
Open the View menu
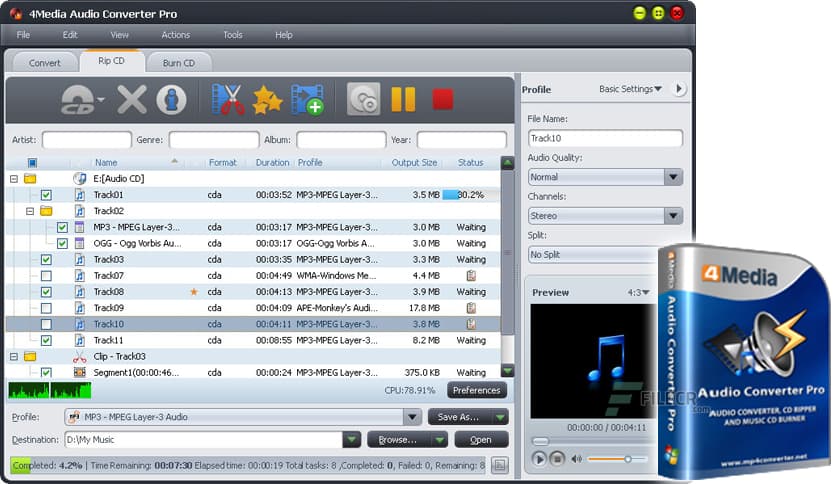click(x=119, y=35)
